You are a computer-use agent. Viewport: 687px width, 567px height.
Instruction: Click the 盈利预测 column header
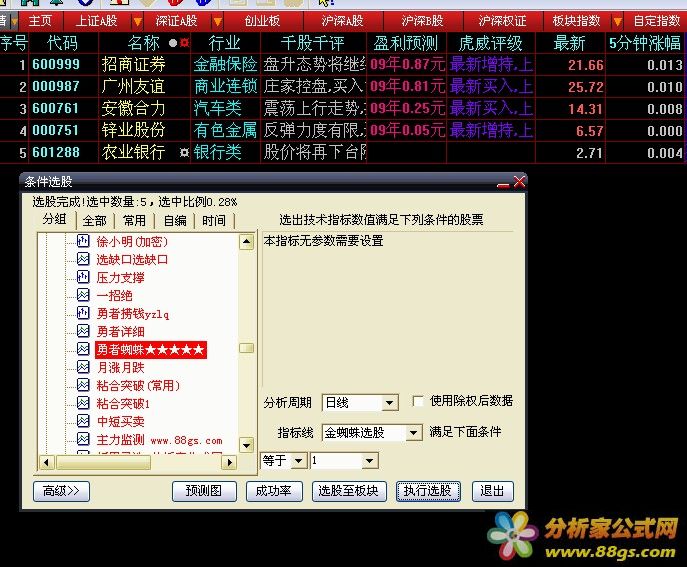406,43
